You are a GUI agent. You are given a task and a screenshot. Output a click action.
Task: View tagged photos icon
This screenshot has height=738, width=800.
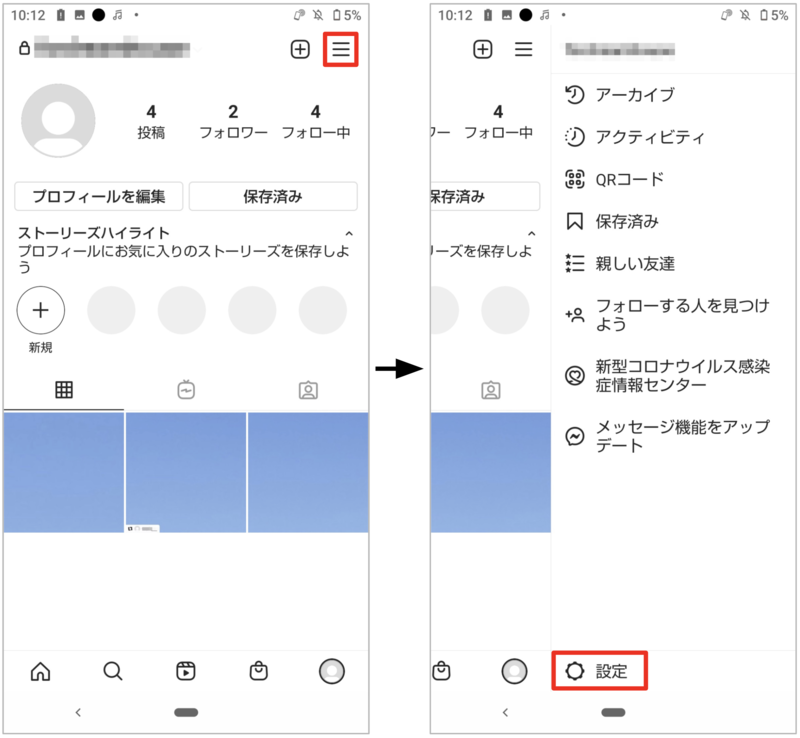pos(307,390)
